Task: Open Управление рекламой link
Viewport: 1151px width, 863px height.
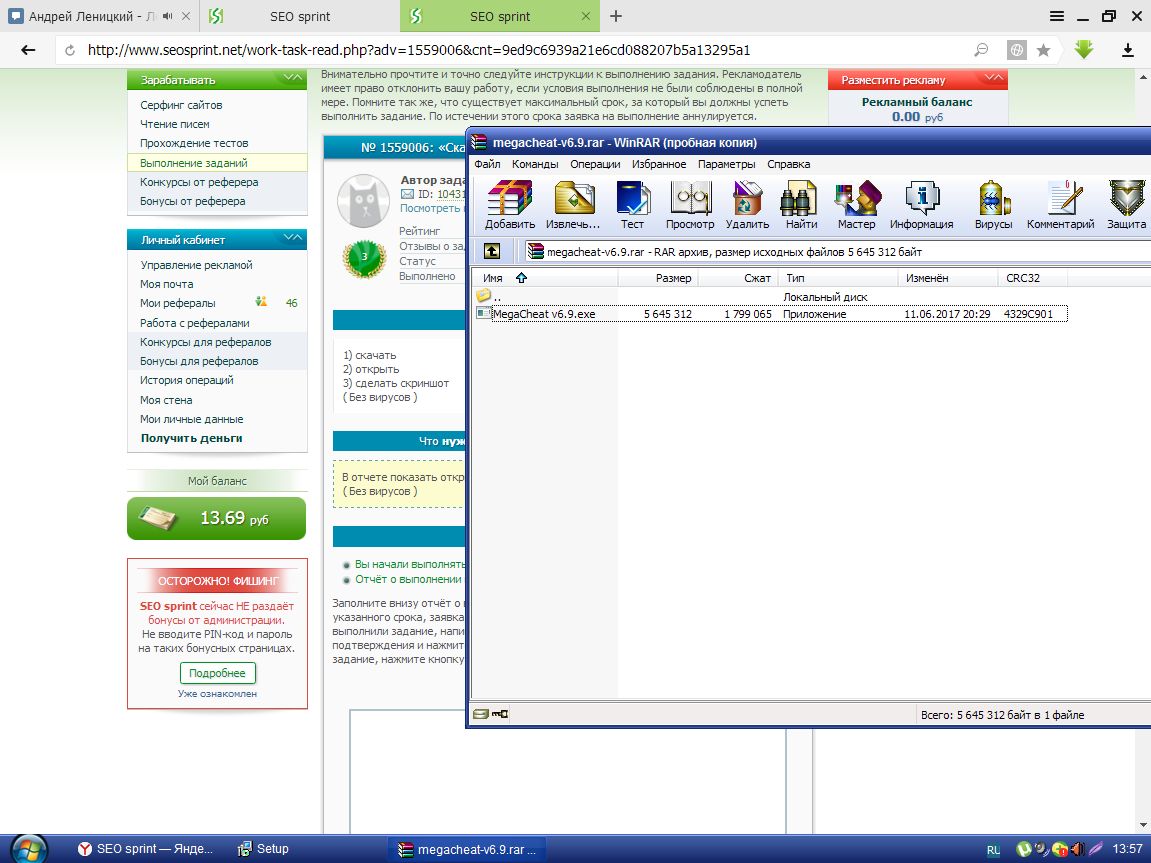Action: (x=196, y=265)
